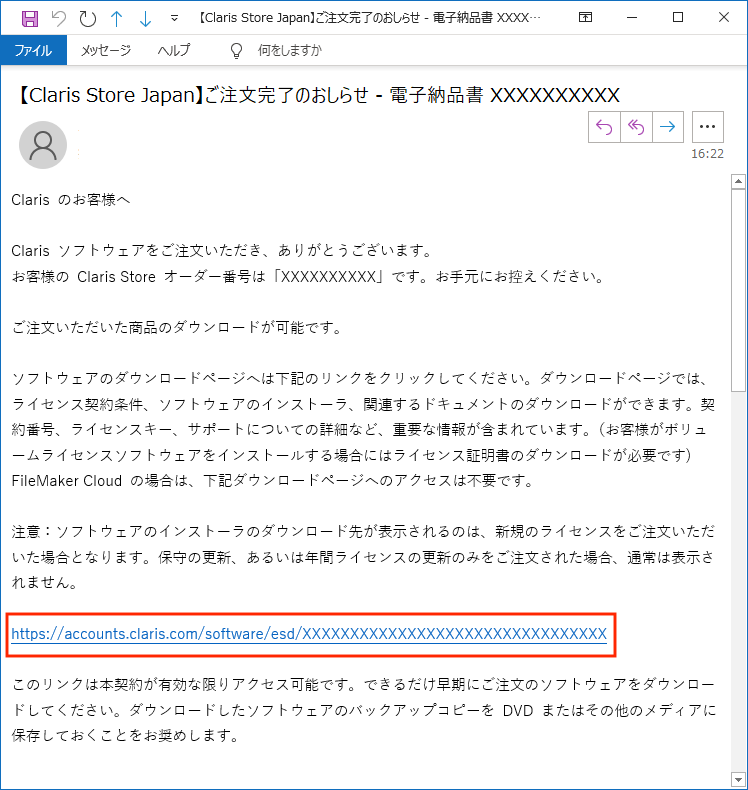Switch to the メッセージ ribbon tab
Screen dimensions: 748x790
tap(106, 50)
